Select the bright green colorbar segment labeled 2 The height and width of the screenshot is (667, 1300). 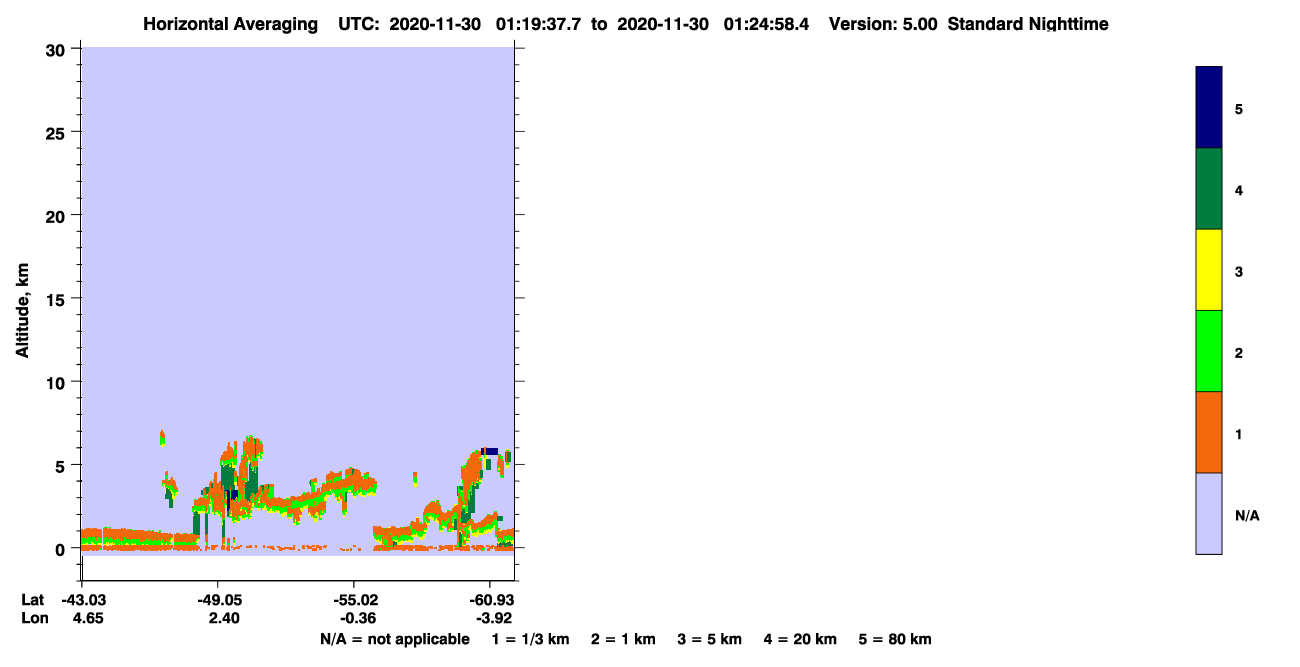[1209, 351]
